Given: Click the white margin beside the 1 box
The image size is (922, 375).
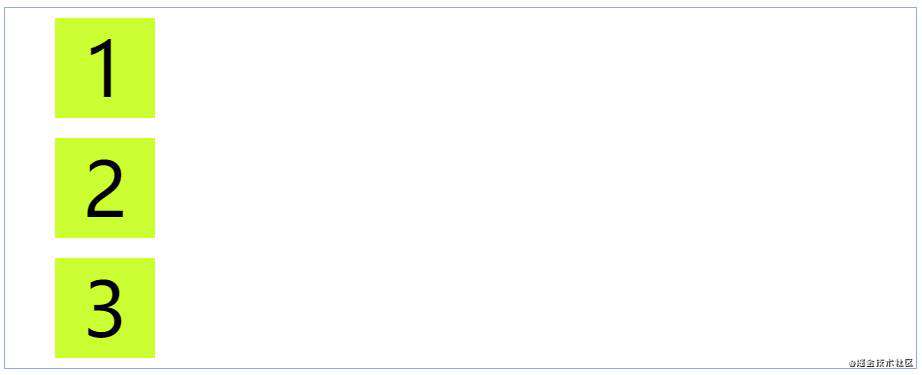Looking at the screenshot, I should pyautogui.click(x=29, y=68).
